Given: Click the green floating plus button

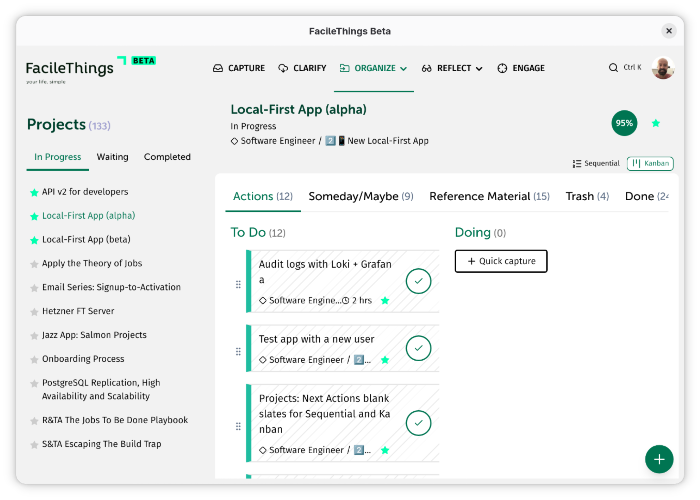Looking at the screenshot, I should [x=659, y=459].
